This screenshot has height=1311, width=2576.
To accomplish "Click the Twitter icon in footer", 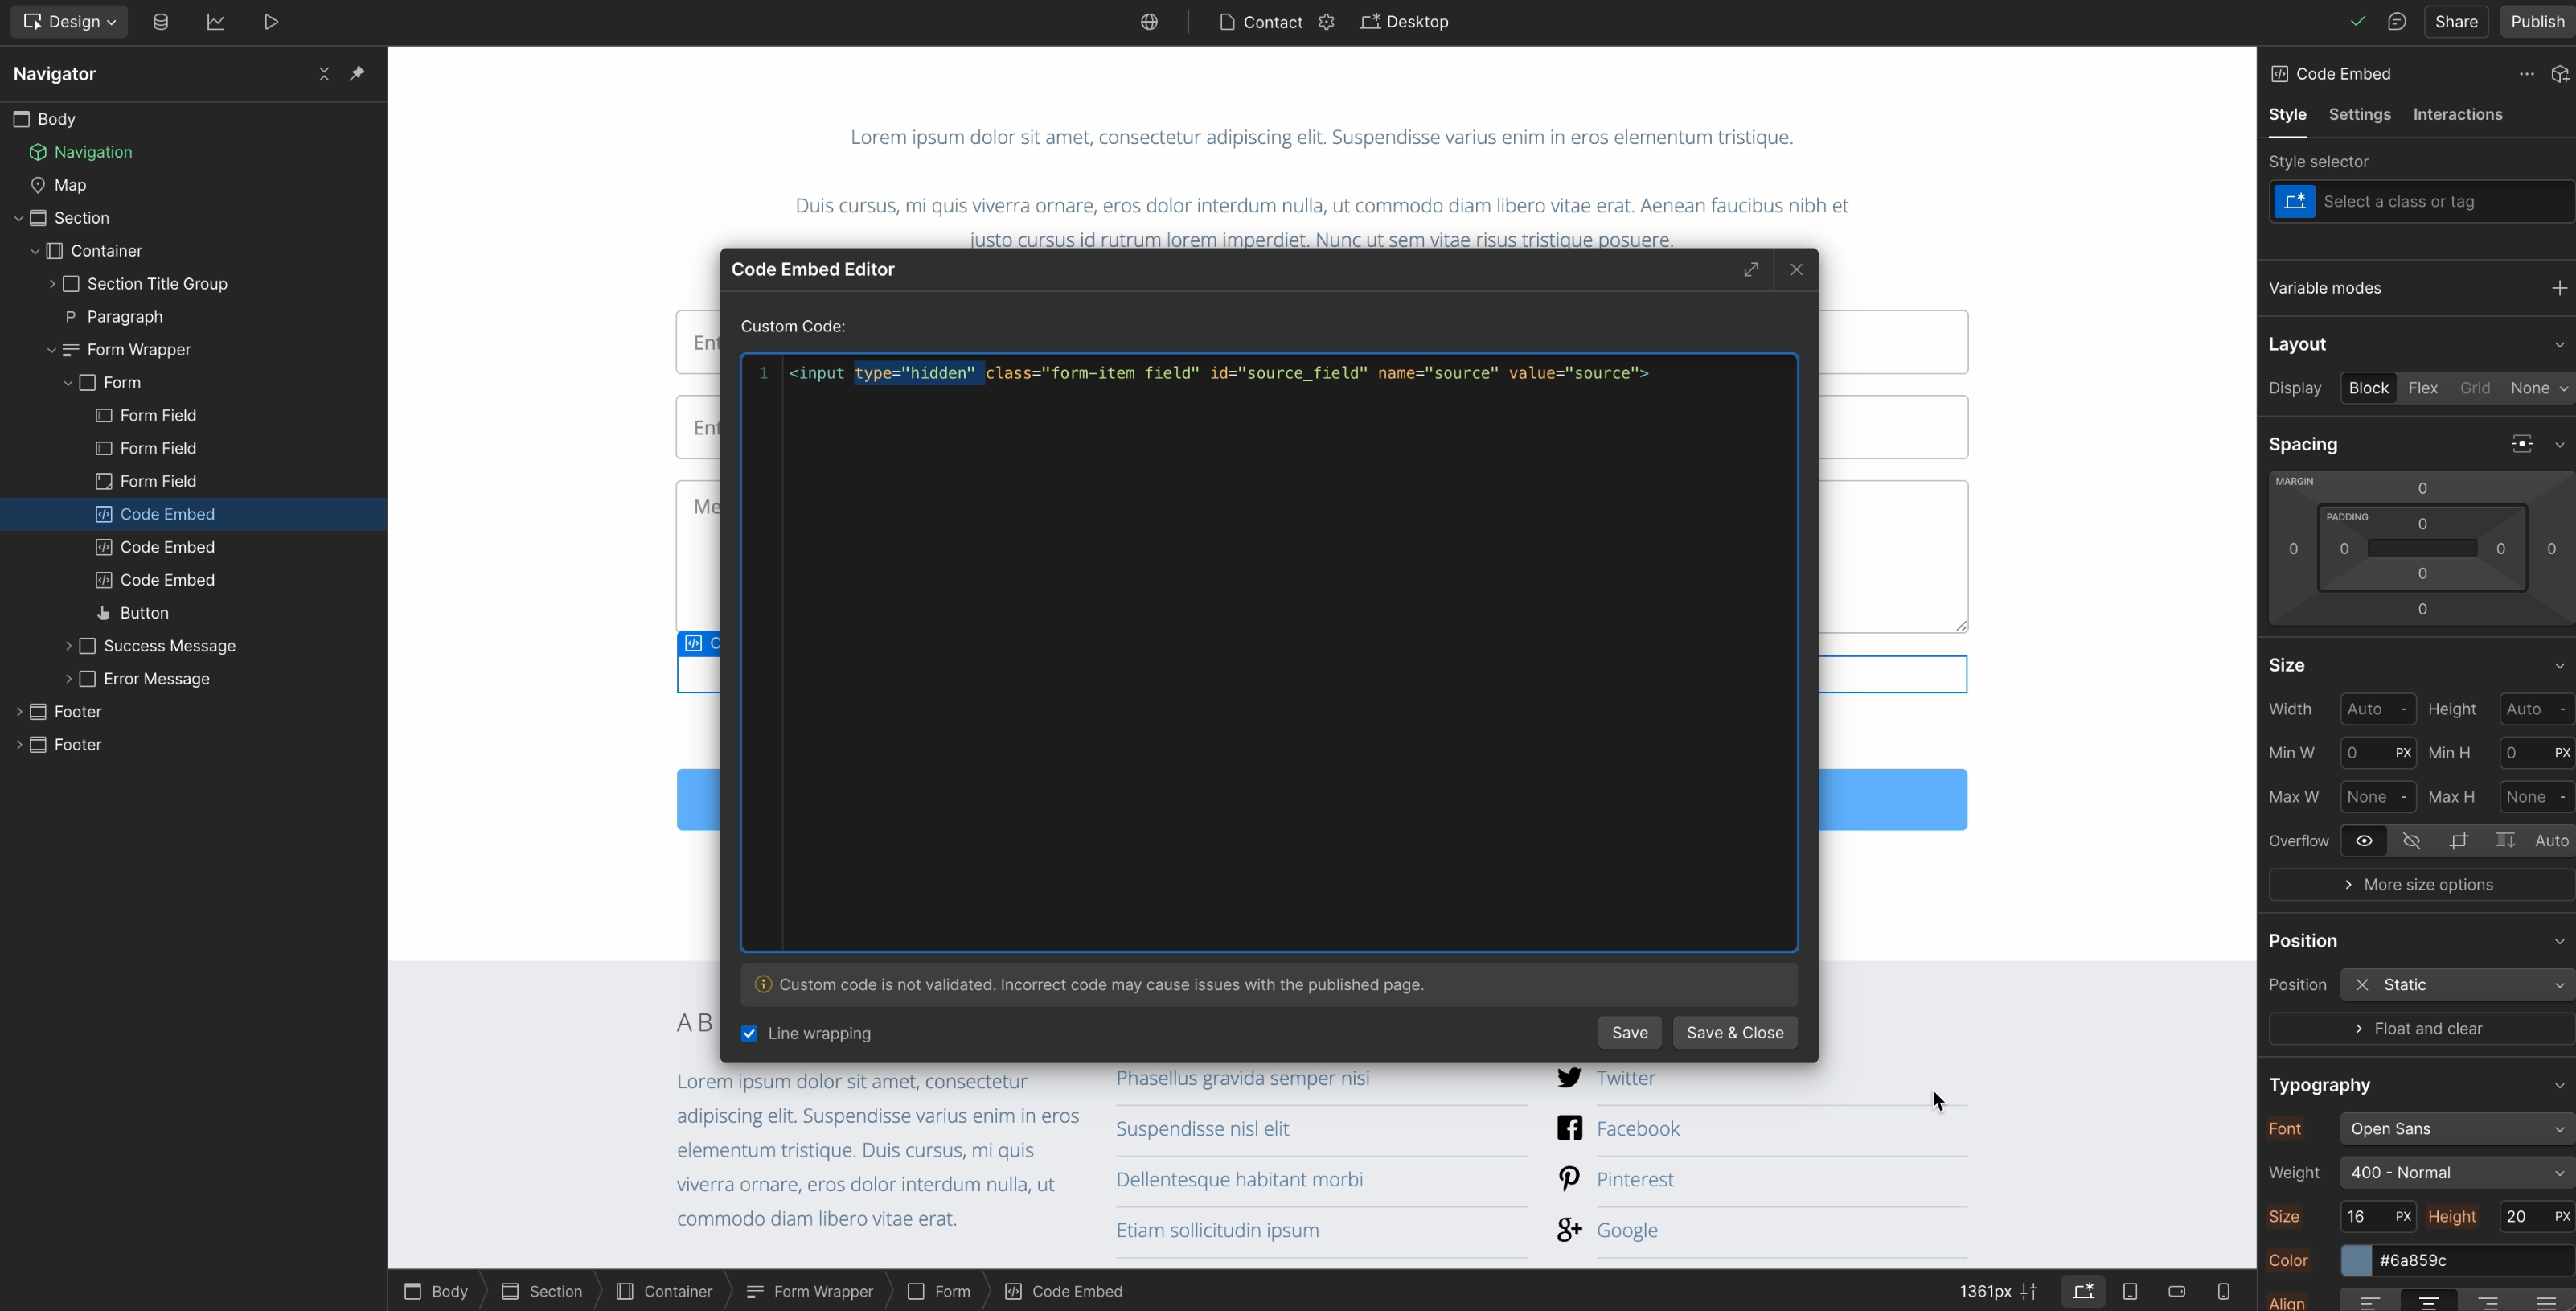I will (1569, 1077).
